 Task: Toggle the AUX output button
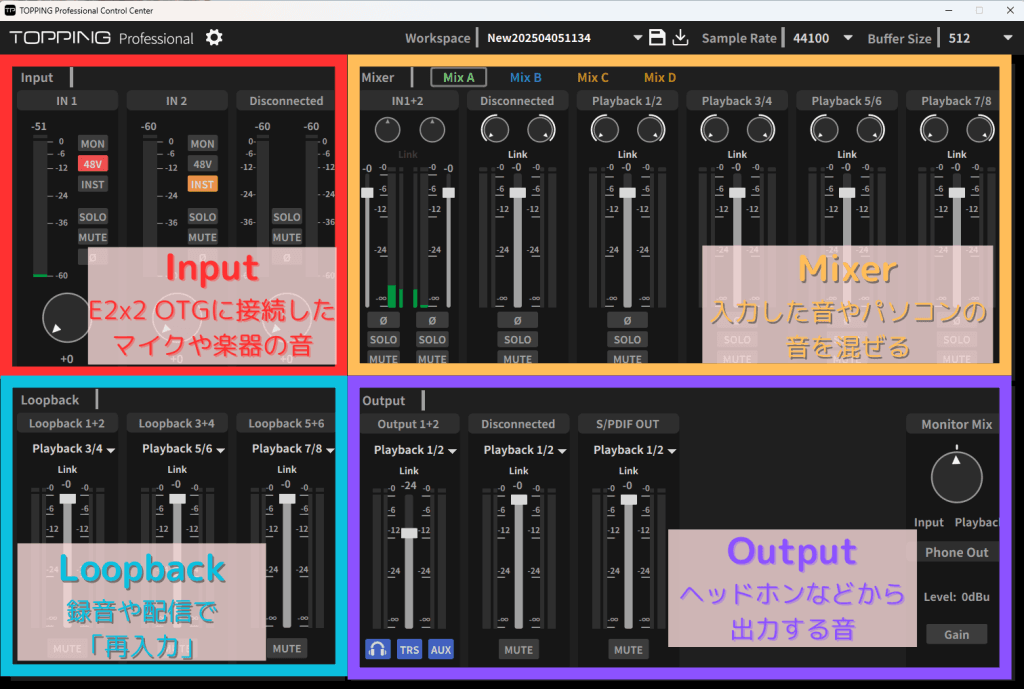coord(441,649)
